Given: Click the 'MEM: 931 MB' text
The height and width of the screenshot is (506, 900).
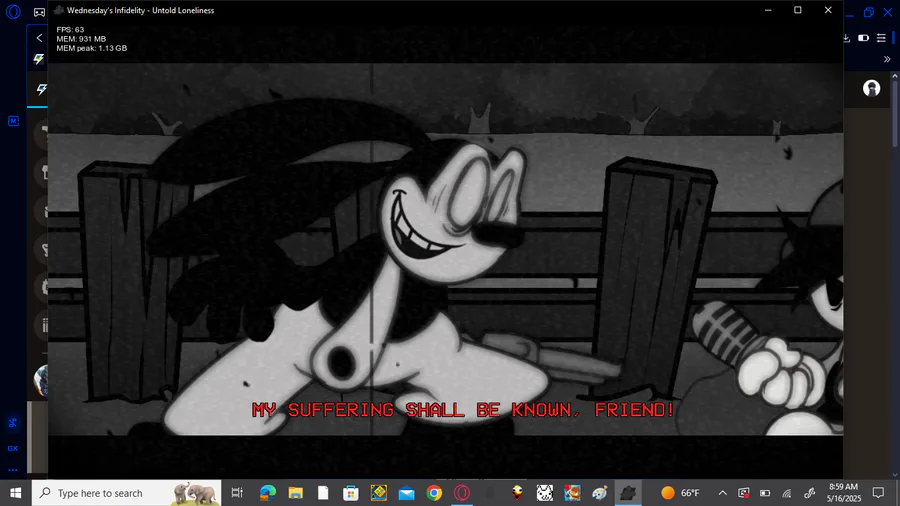Looking at the screenshot, I should (x=81, y=39).
